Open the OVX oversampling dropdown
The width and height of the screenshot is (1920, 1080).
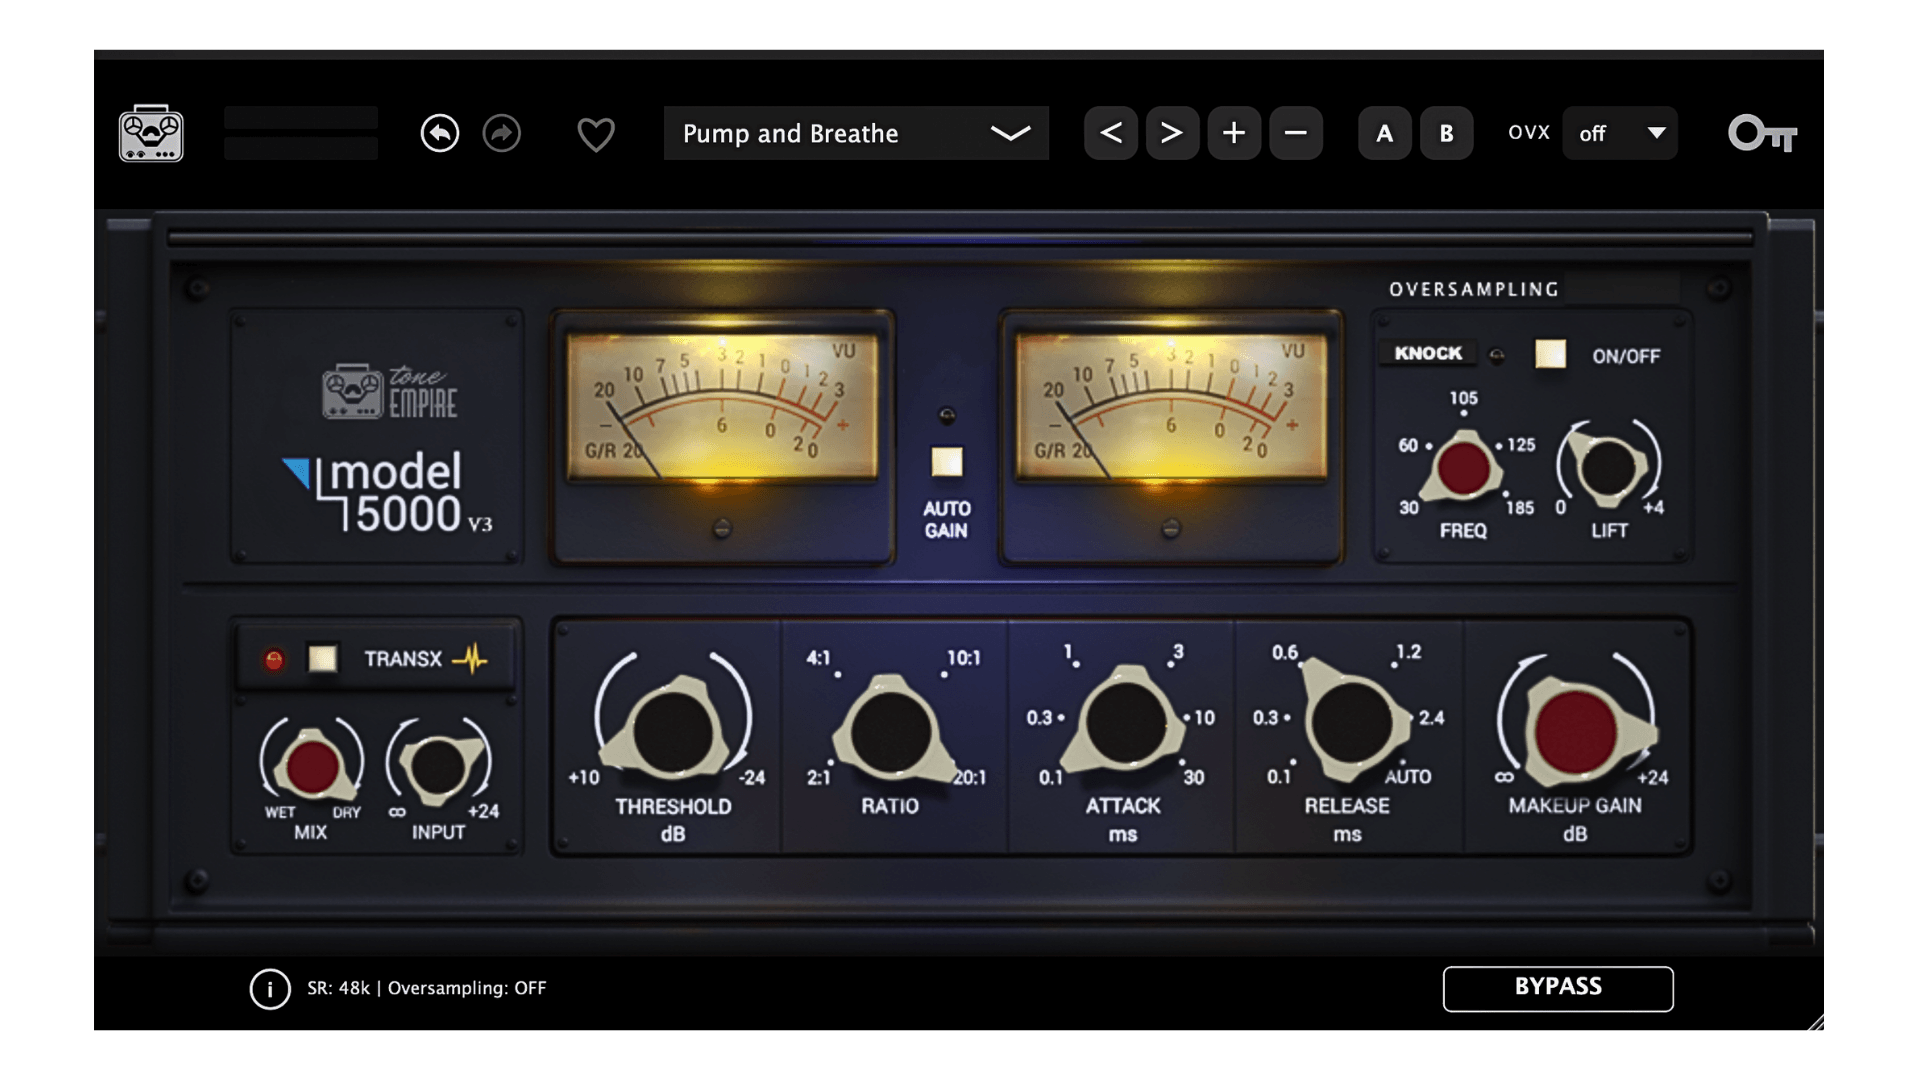(1620, 133)
